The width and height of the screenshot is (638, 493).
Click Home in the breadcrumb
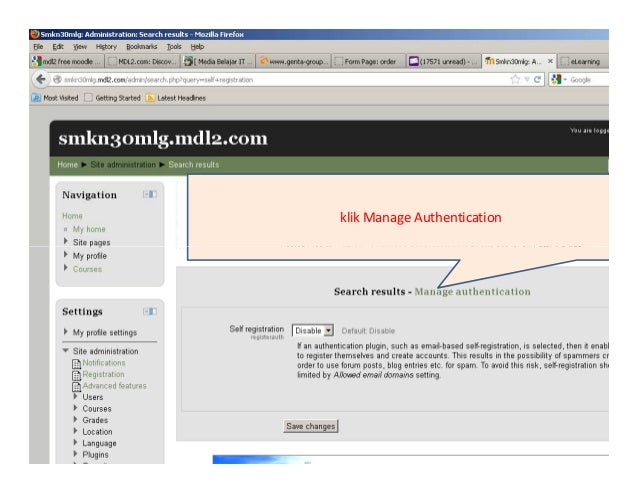tap(68, 164)
